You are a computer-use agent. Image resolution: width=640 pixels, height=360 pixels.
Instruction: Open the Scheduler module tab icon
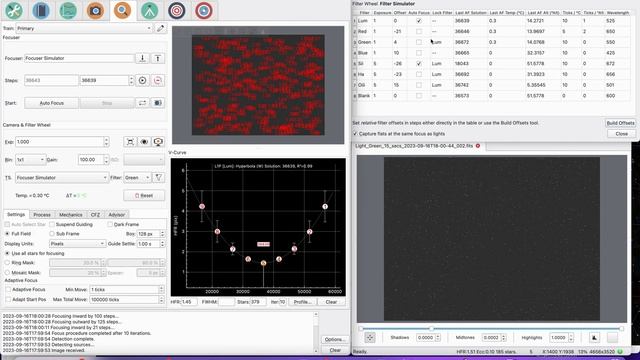[41, 10]
